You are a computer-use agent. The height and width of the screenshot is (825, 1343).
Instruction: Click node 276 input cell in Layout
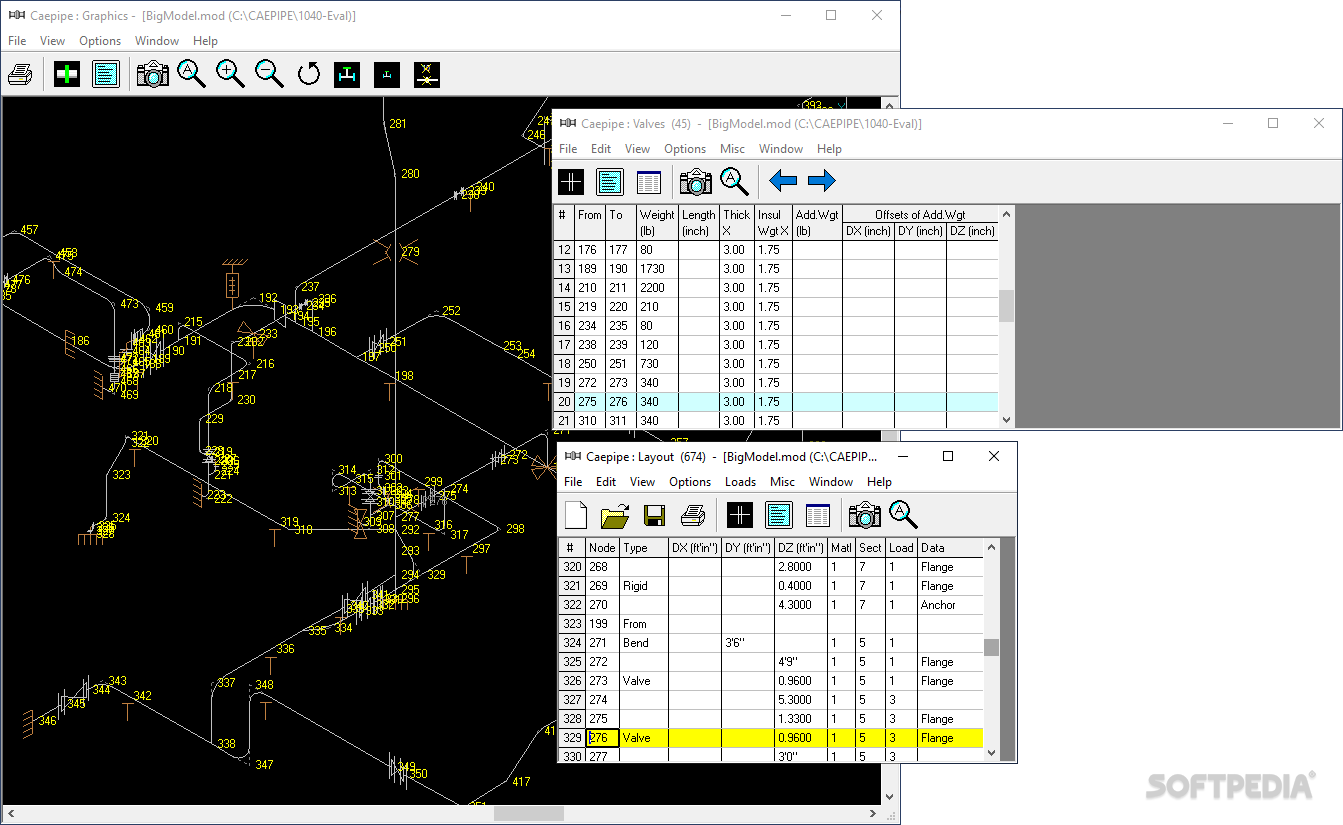coord(603,738)
